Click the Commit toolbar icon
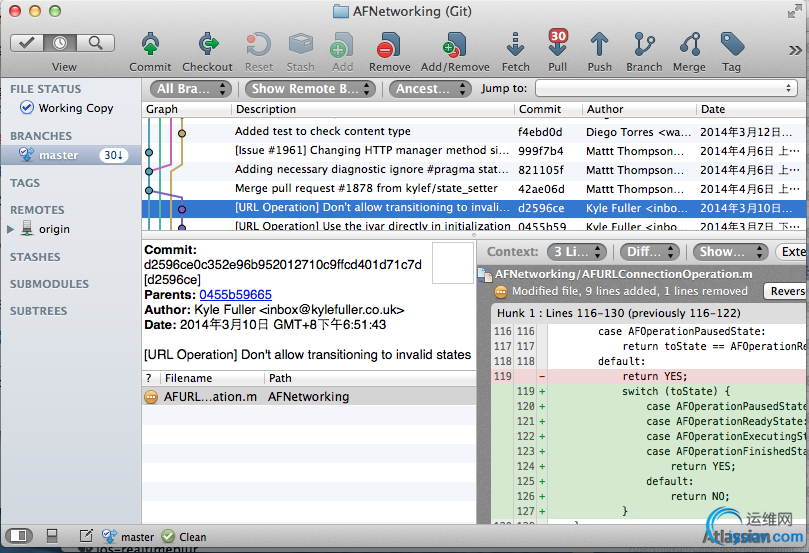809x553 pixels. (150, 44)
